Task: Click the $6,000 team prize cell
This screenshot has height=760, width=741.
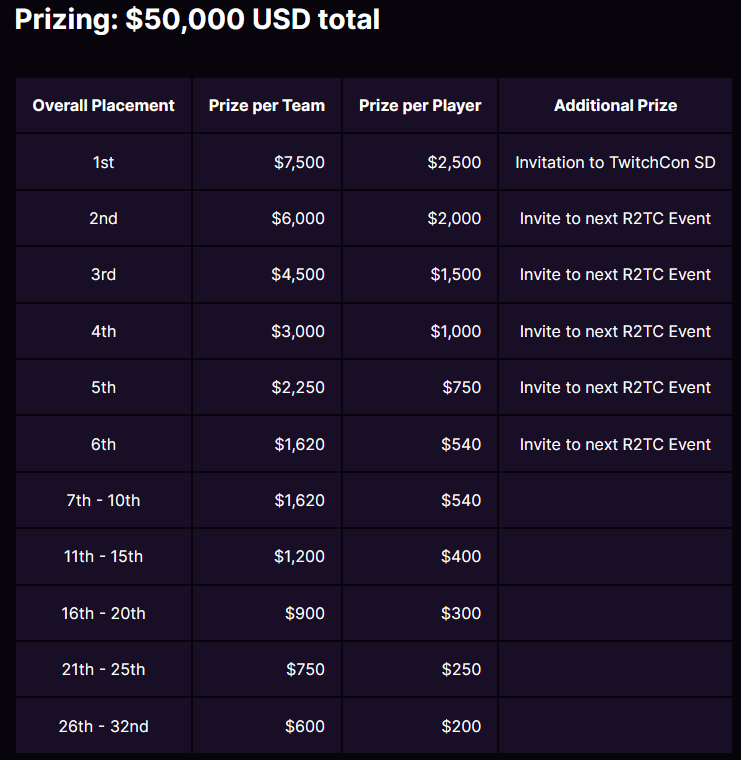Action: [298, 218]
